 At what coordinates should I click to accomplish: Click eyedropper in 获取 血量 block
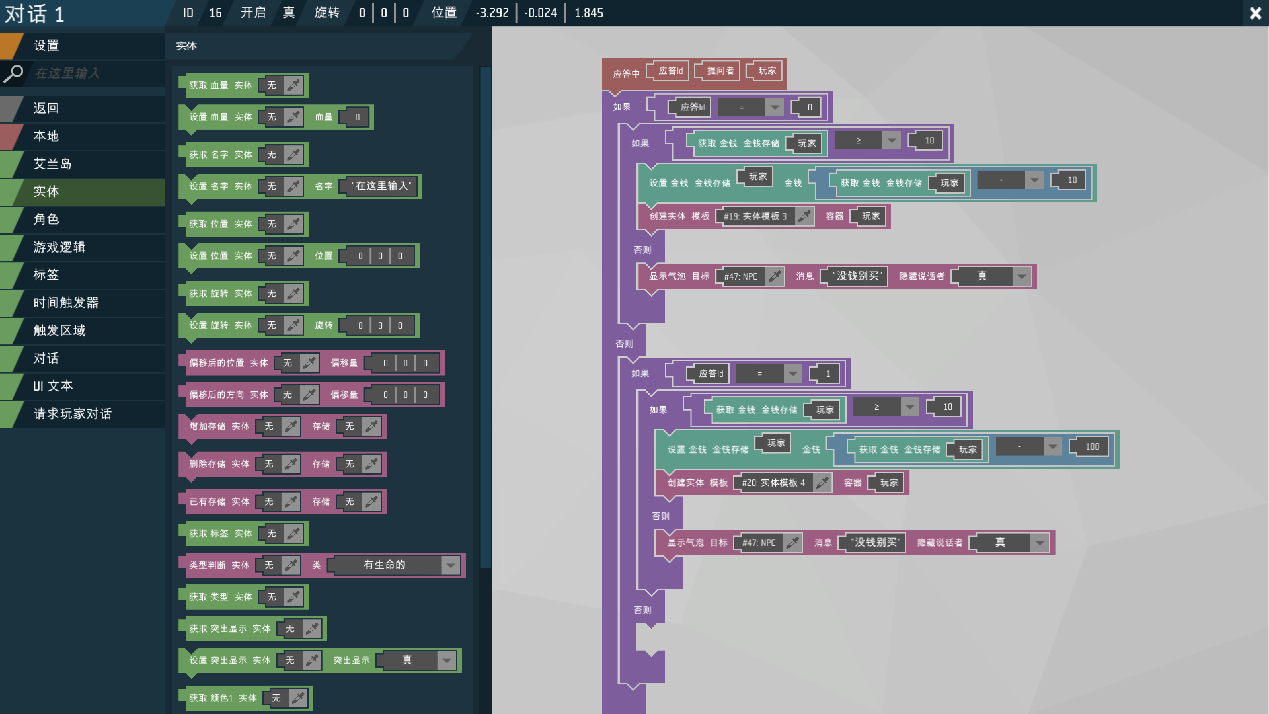point(294,86)
